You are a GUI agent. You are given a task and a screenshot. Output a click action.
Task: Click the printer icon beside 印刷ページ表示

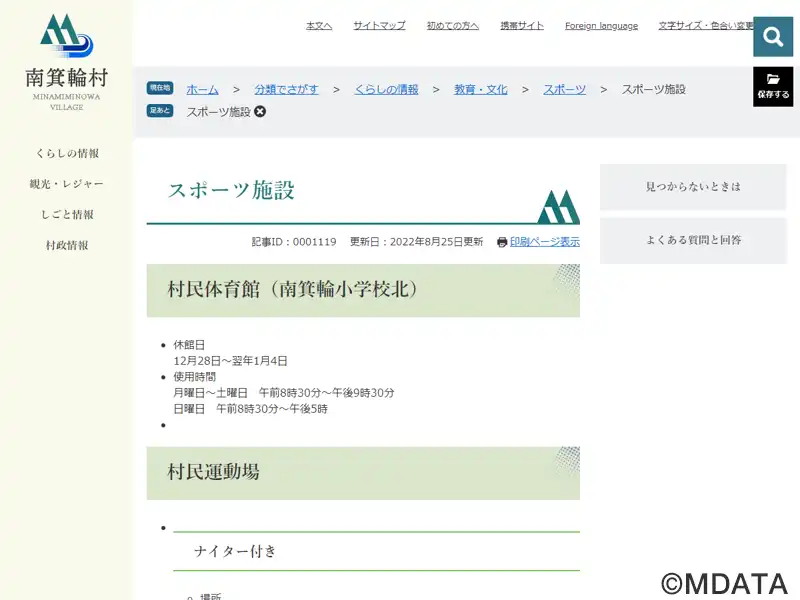(502, 242)
